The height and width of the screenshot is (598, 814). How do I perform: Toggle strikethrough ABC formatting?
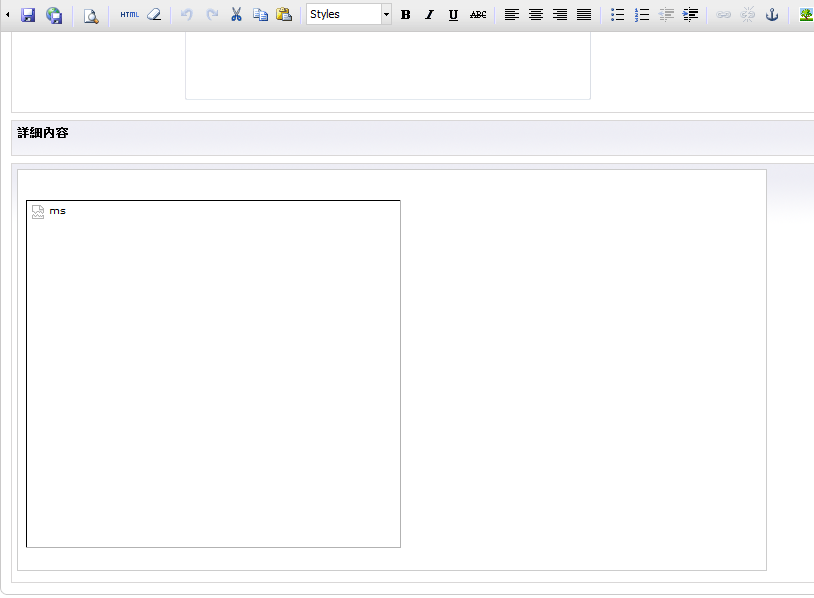pos(478,15)
